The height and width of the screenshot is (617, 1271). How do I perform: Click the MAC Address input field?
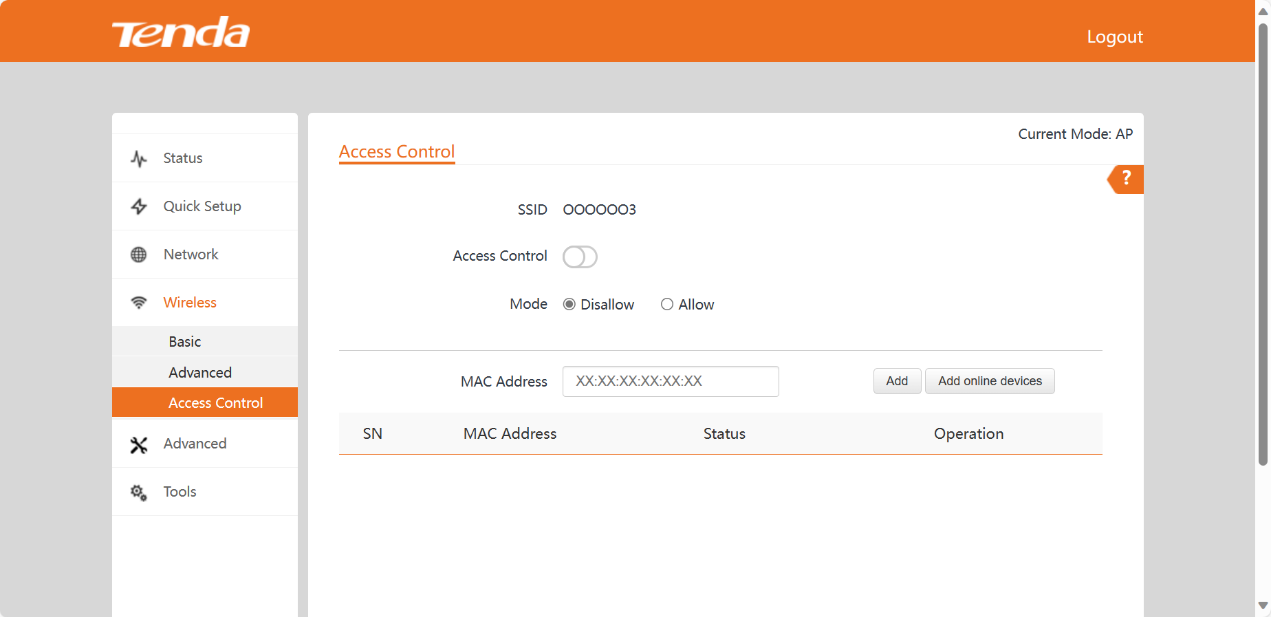click(x=670, y=381)
